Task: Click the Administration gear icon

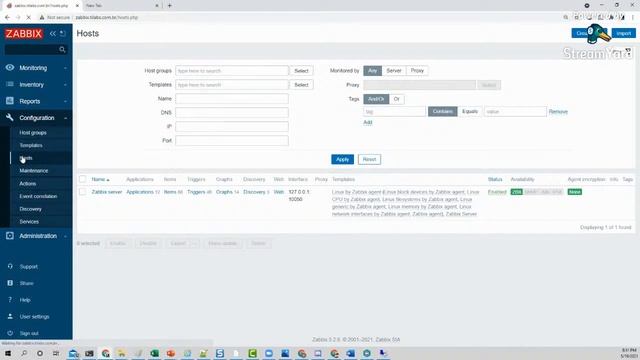Action: click(x=10, y=236)
